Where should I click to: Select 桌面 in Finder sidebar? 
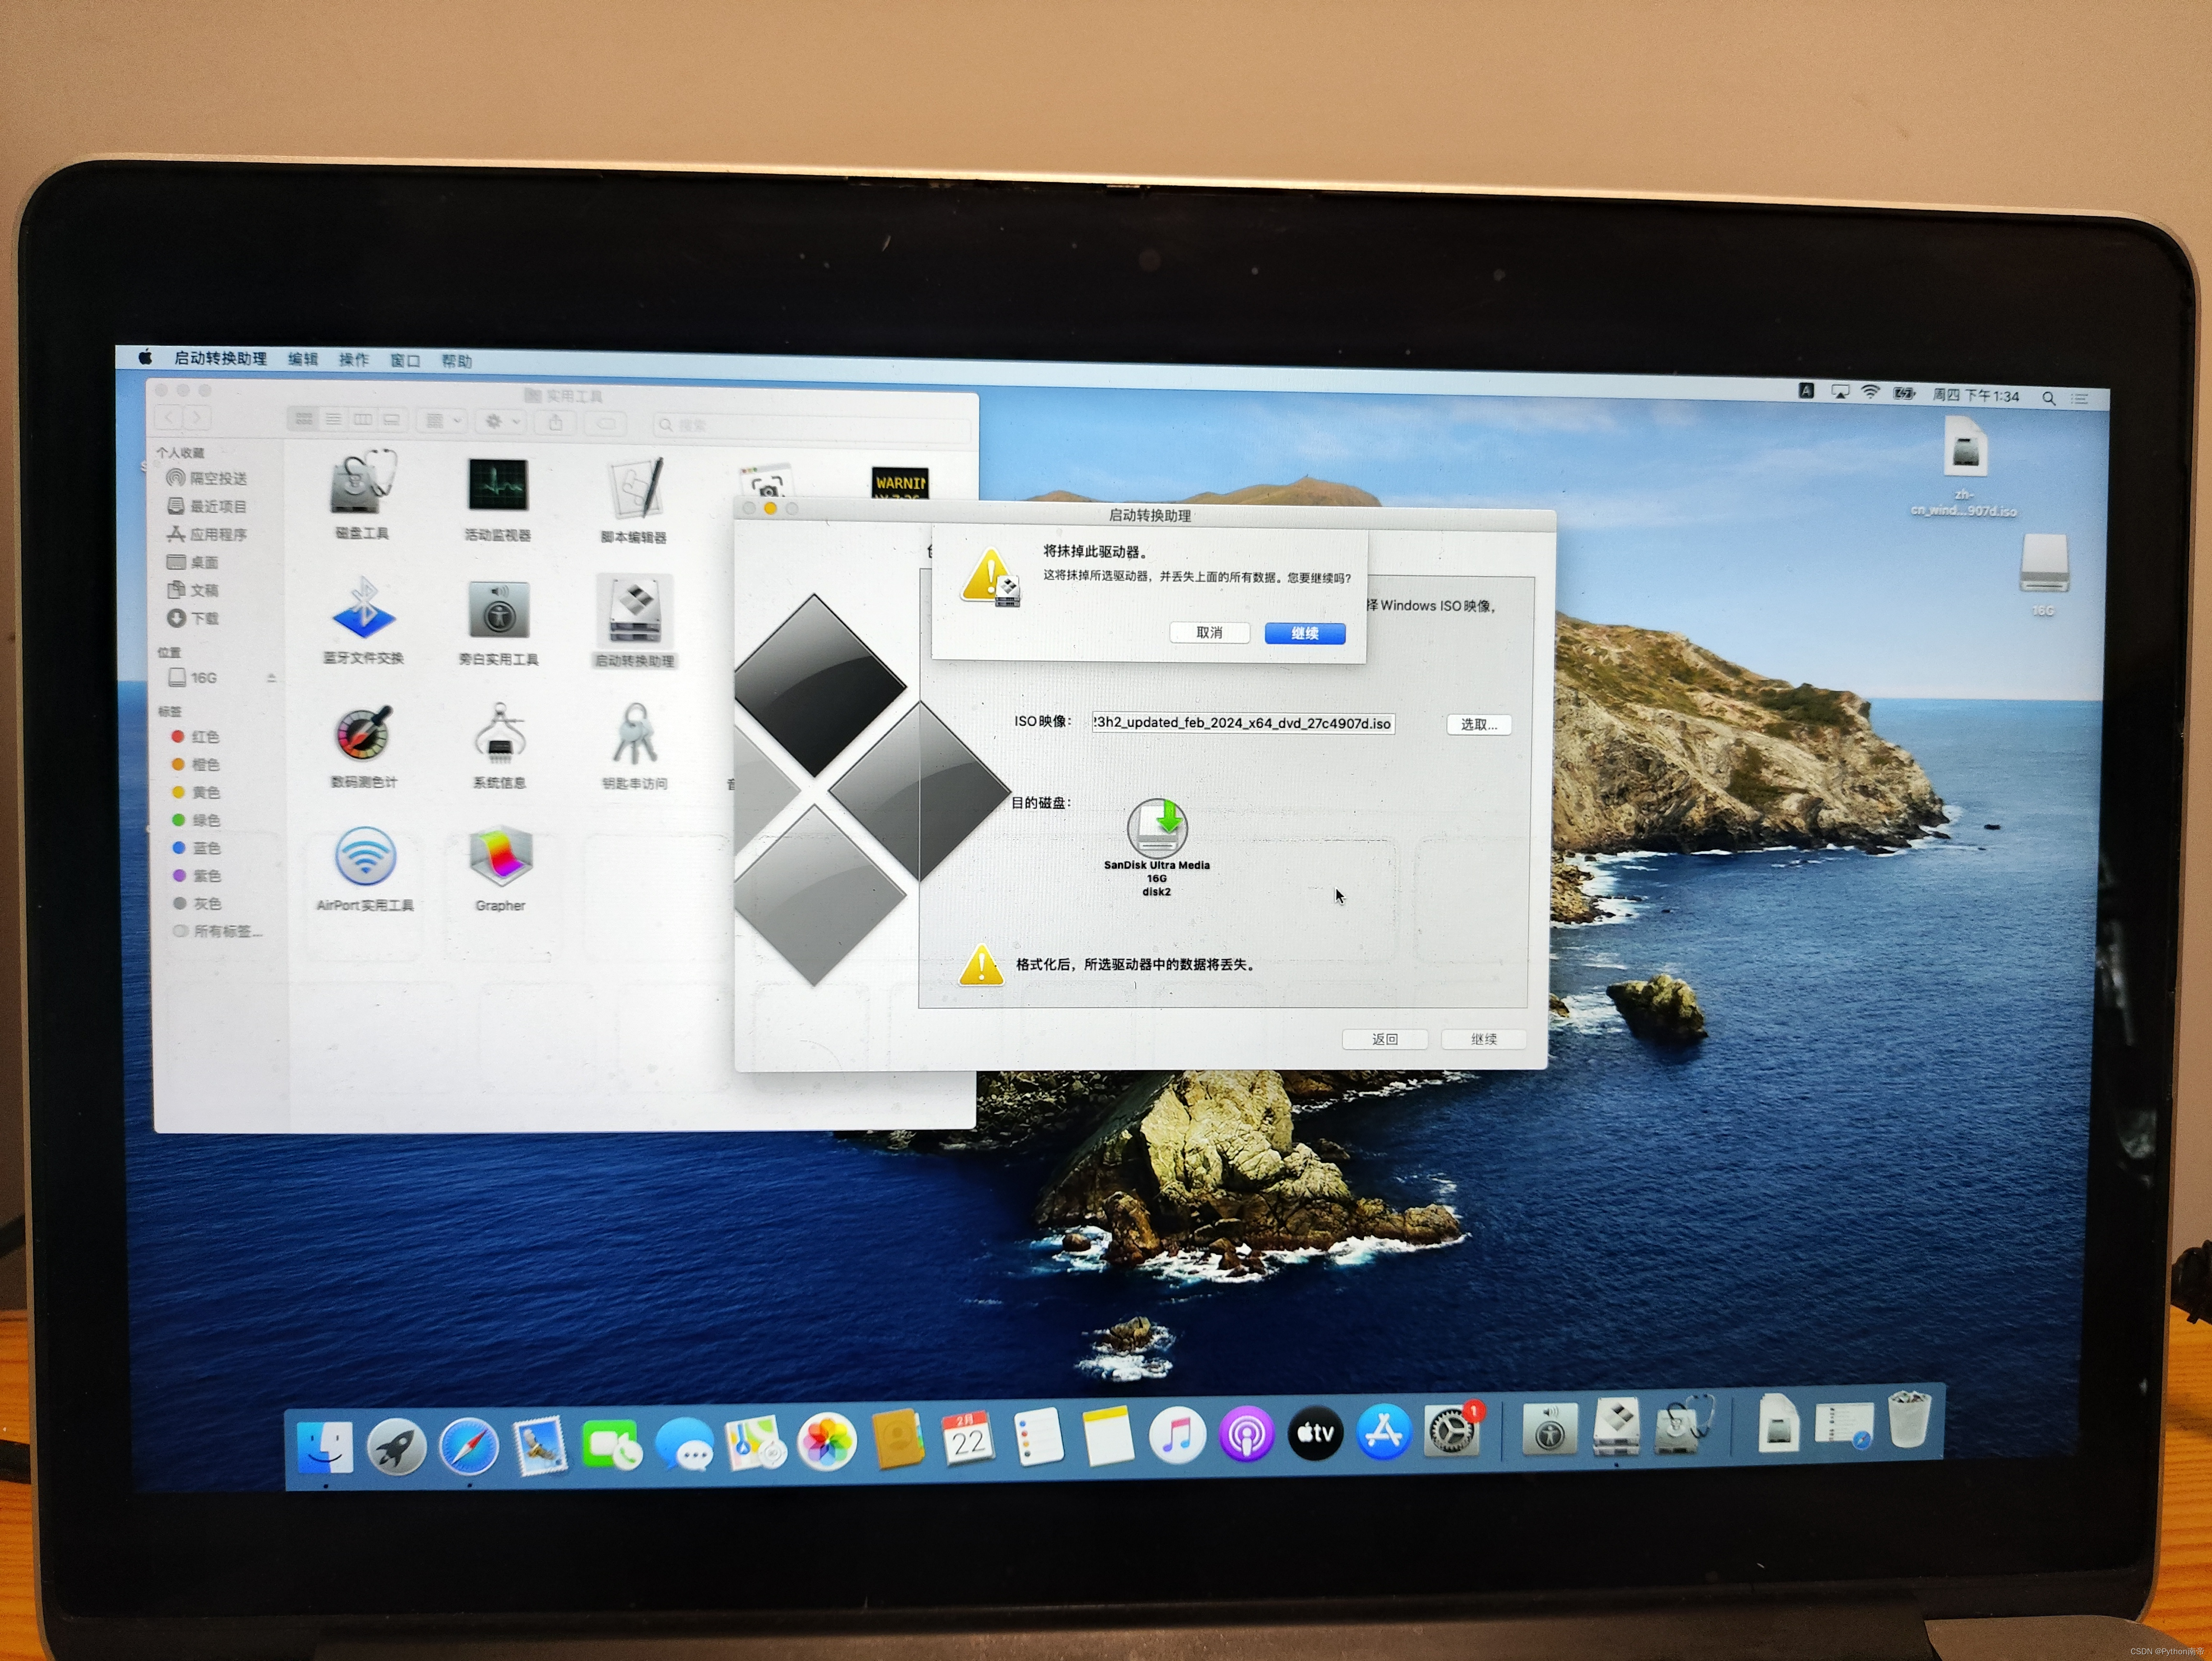tap(193, 562)
